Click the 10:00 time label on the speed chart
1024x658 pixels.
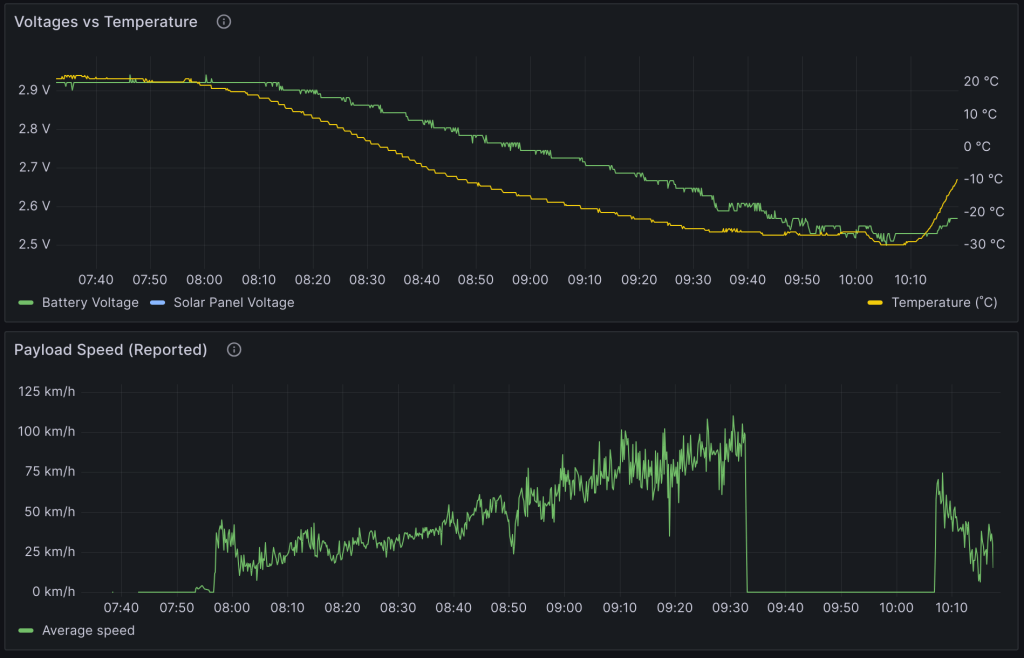(x=895, y=607)
